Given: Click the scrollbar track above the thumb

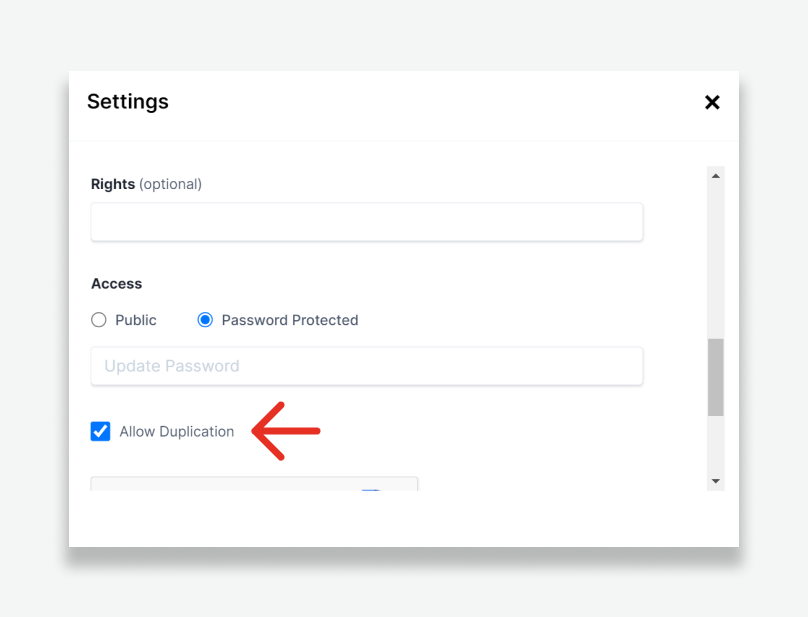Looking at the screenshot, I should click(x=715, y=260).
